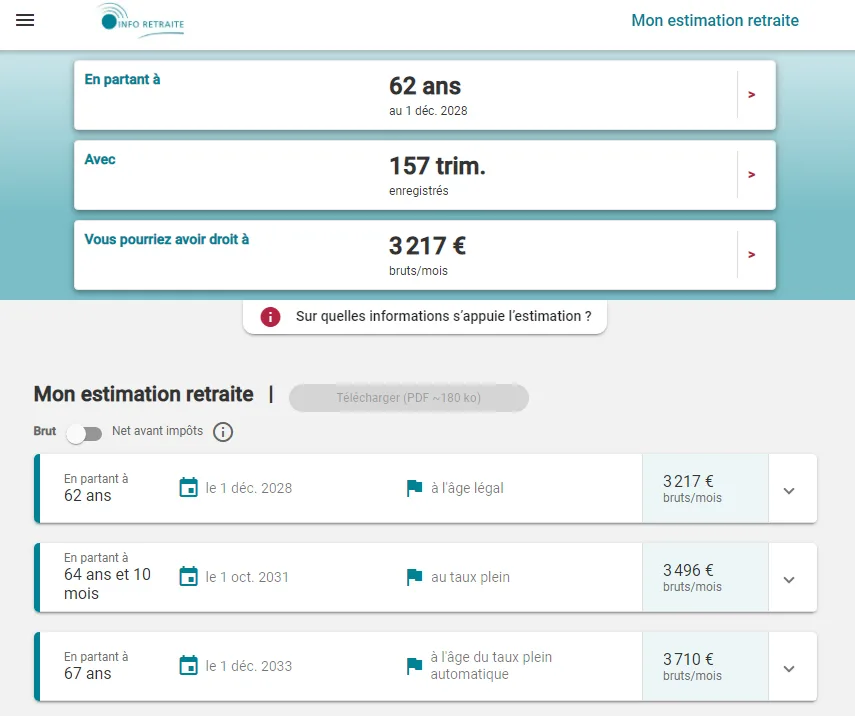The height and width of the screenshot is (716, 855).
Task: Download the estimation PDF with Télécharger
Action: point(408,398)
